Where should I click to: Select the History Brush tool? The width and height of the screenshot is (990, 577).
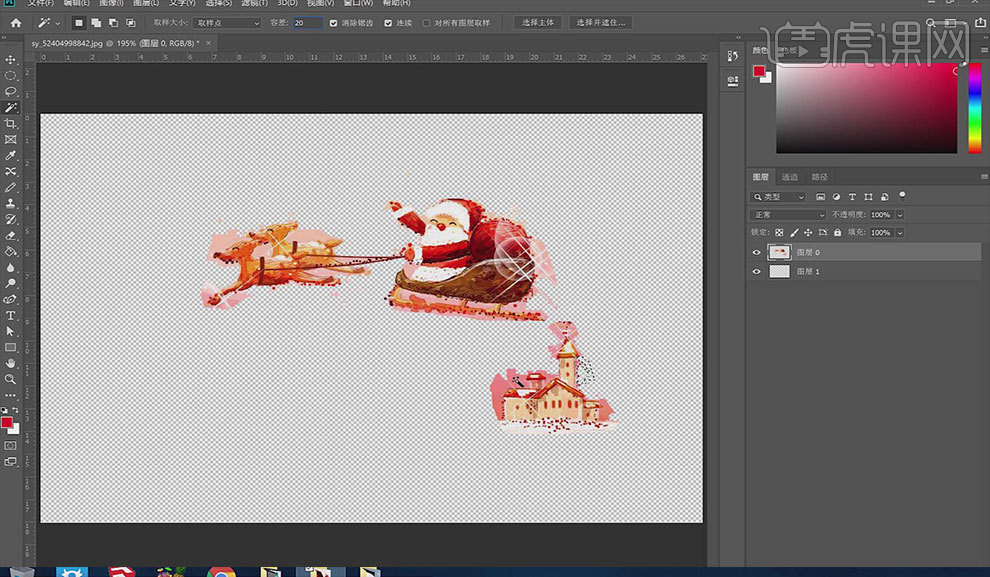point(11,220)
